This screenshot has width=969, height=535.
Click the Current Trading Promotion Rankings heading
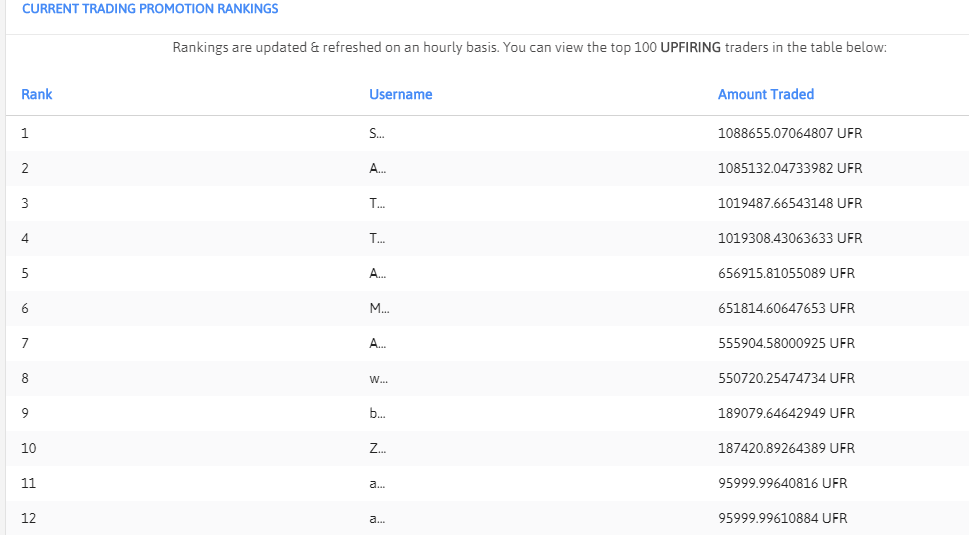[x=150, y=9]
